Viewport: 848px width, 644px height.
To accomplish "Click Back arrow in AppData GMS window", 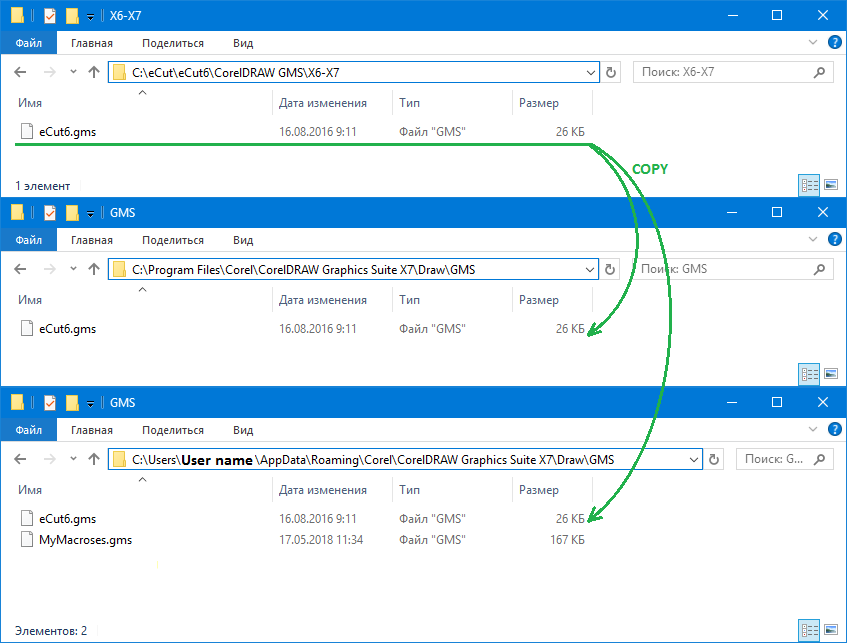I will tap(20, 459).
